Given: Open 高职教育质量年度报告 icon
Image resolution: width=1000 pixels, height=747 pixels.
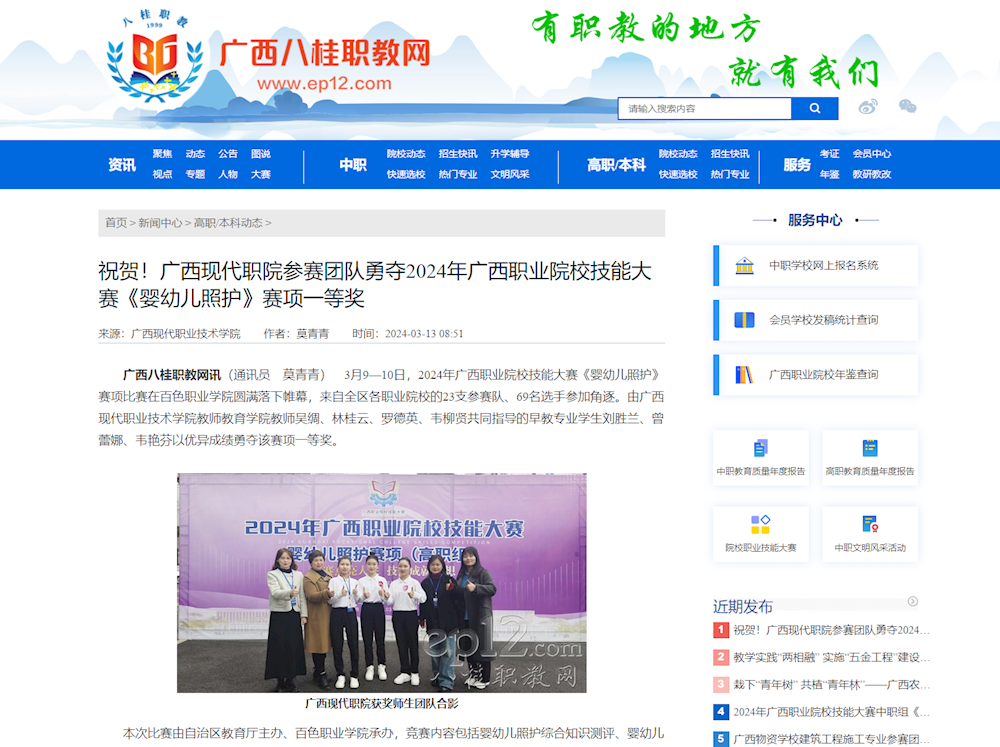Looking at the screenshot, I should 869,449.
